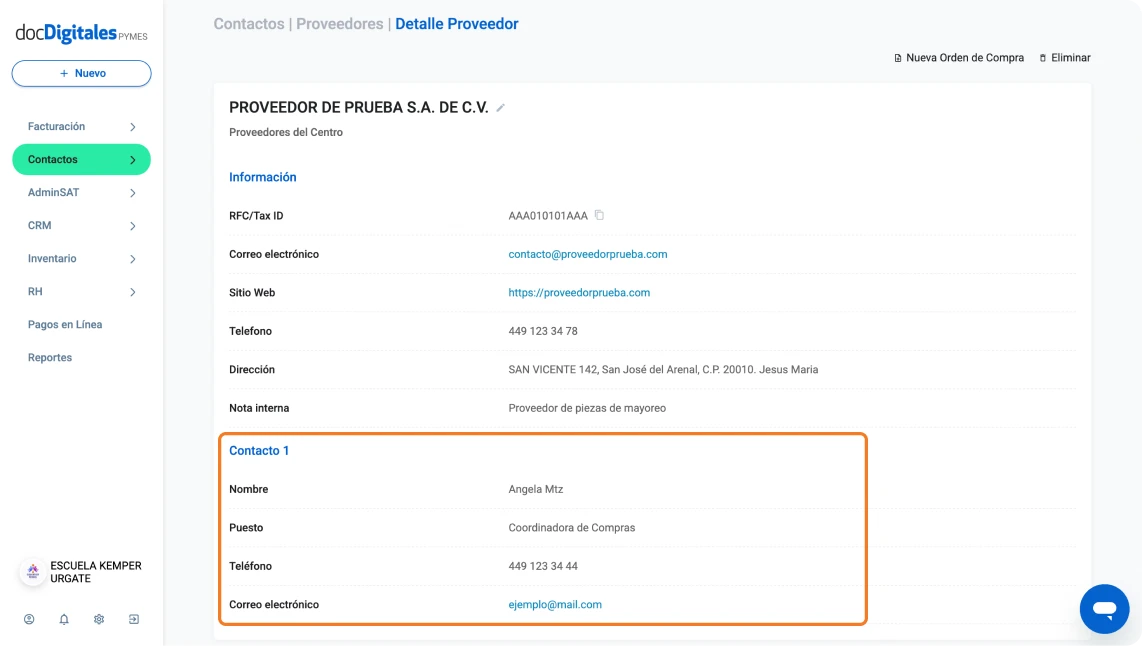1142x646 pixels.
Task: Open the Pagos en Línea menu item
Action: coord(65,324)
